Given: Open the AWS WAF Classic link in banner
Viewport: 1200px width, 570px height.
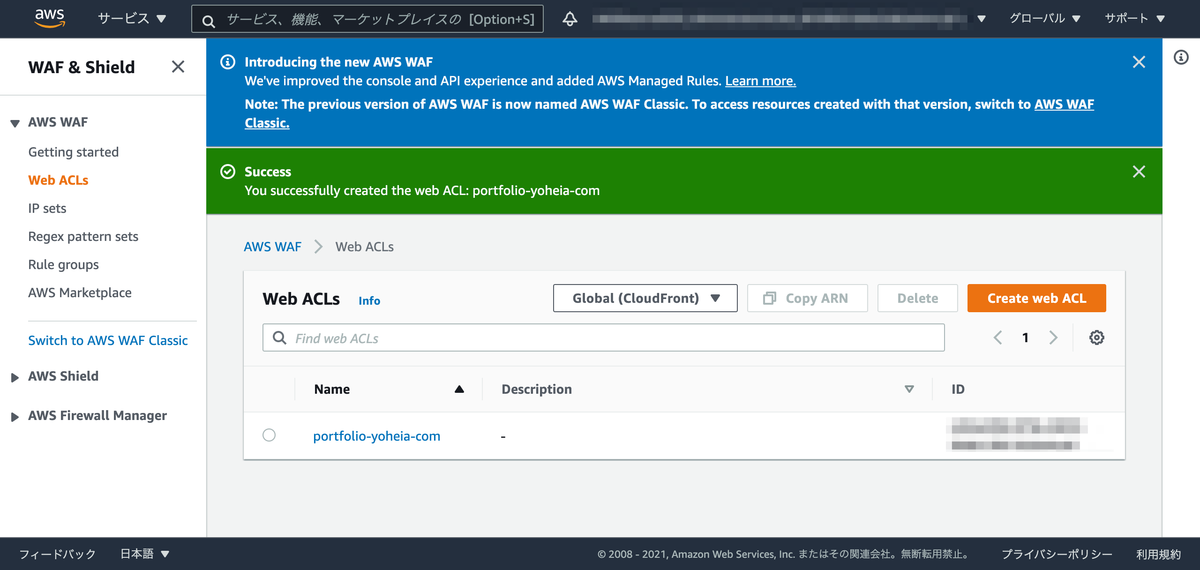Looking at the screenshot, I should 1064,104.
